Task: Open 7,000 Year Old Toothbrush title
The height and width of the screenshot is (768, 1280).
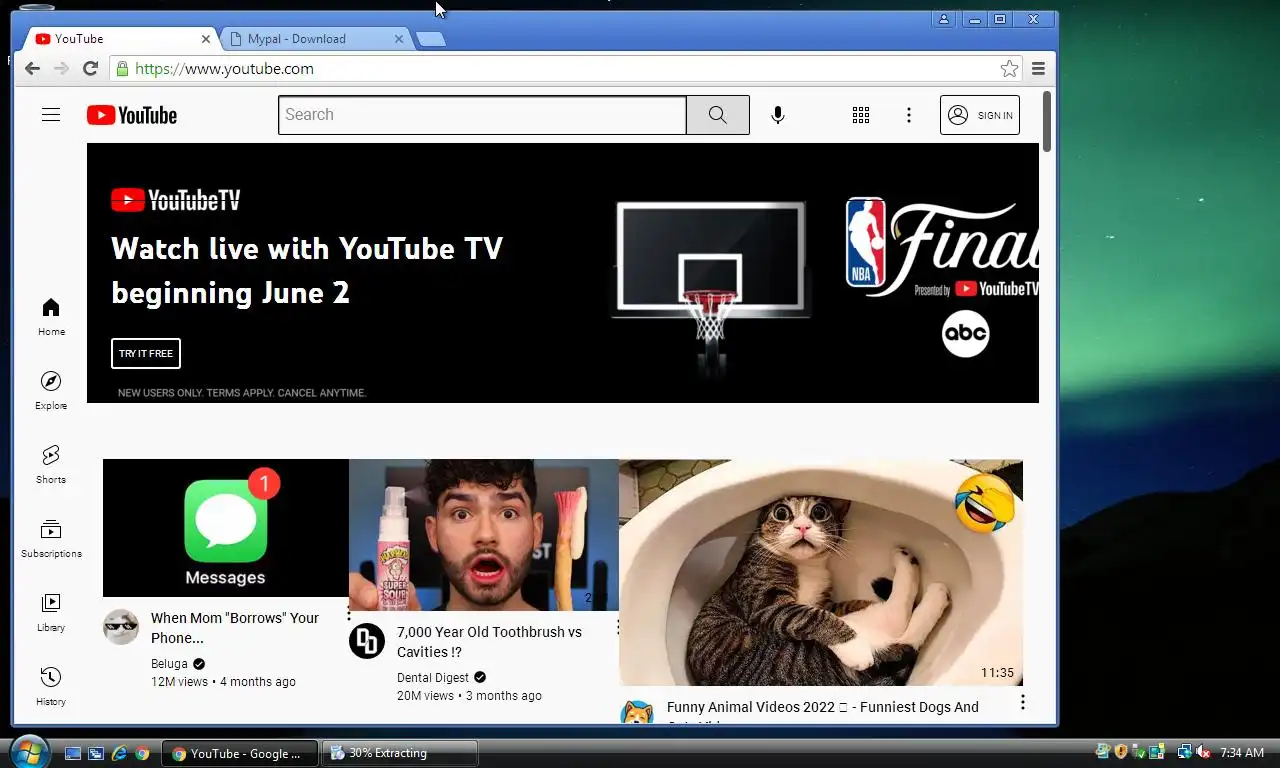Action: 489,642
